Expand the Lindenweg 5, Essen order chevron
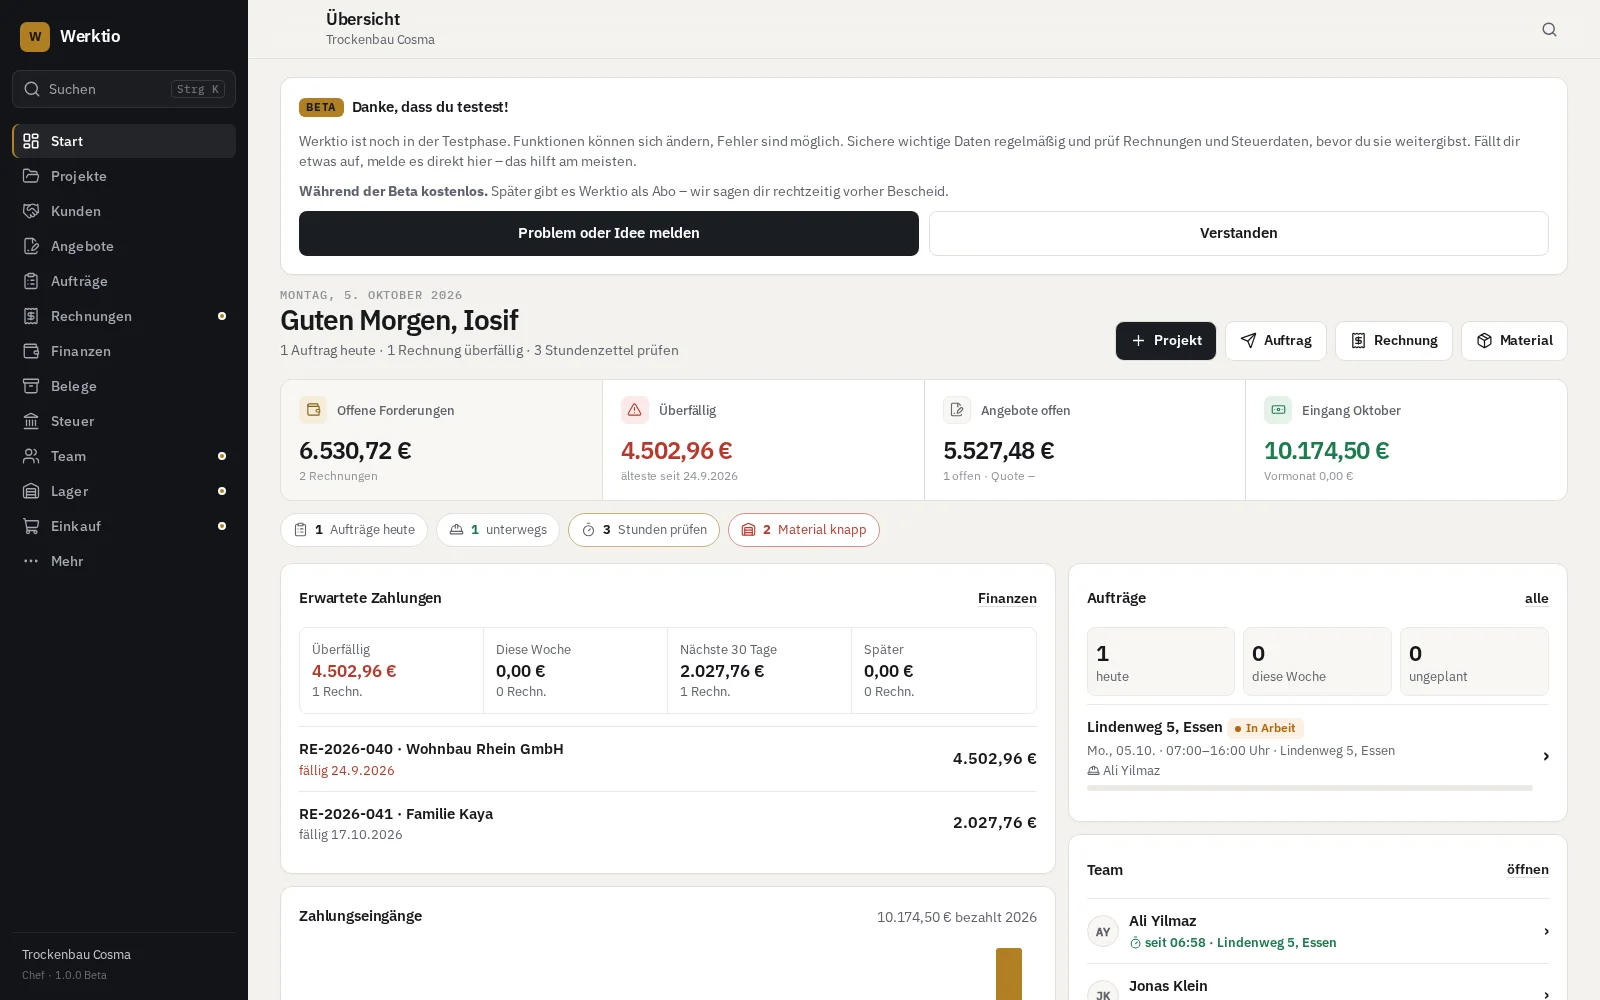This screenshot has width=1600, height=1000. pos(1545,756)
